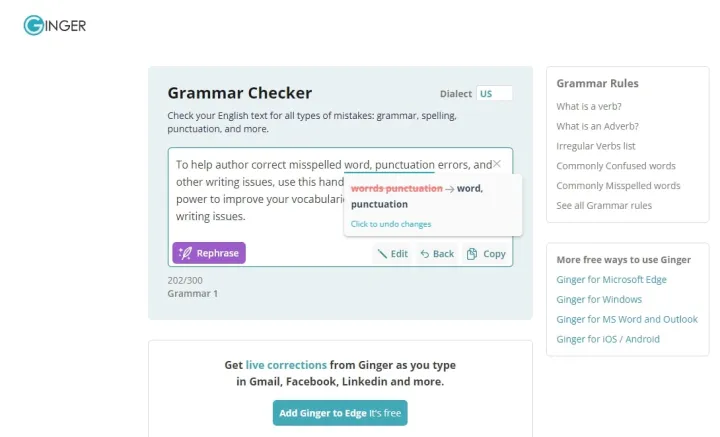Click the underlined 'word, punctuation' correction
Screen dimensions: 720x437
point(389,165)
